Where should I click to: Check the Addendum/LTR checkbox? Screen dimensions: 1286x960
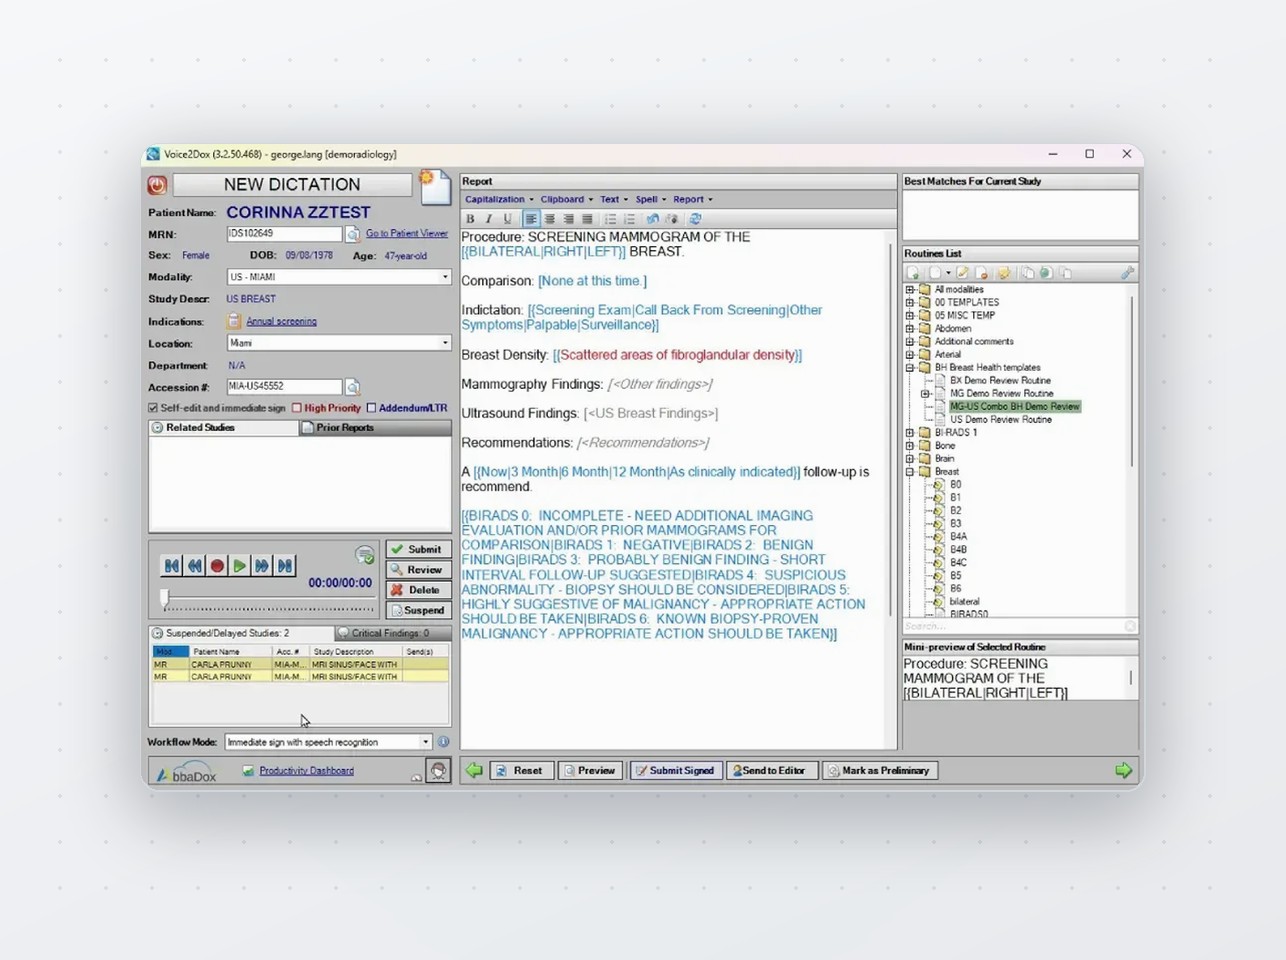pos(371,408)
